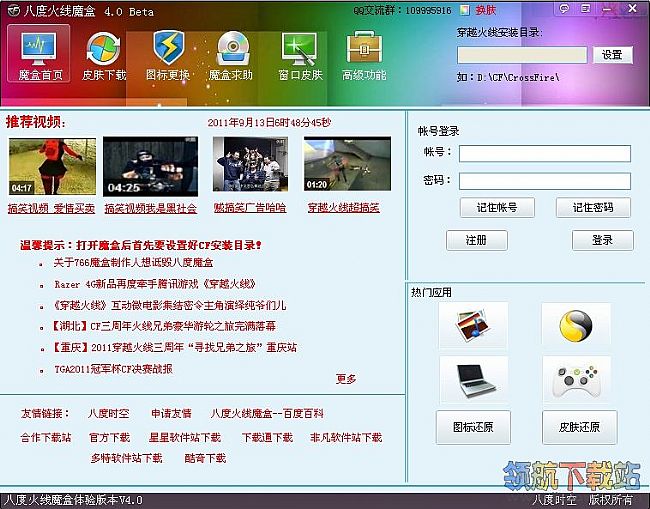
Task: Click the 版权所有 status bar text
Action: [x=611, y=499]
